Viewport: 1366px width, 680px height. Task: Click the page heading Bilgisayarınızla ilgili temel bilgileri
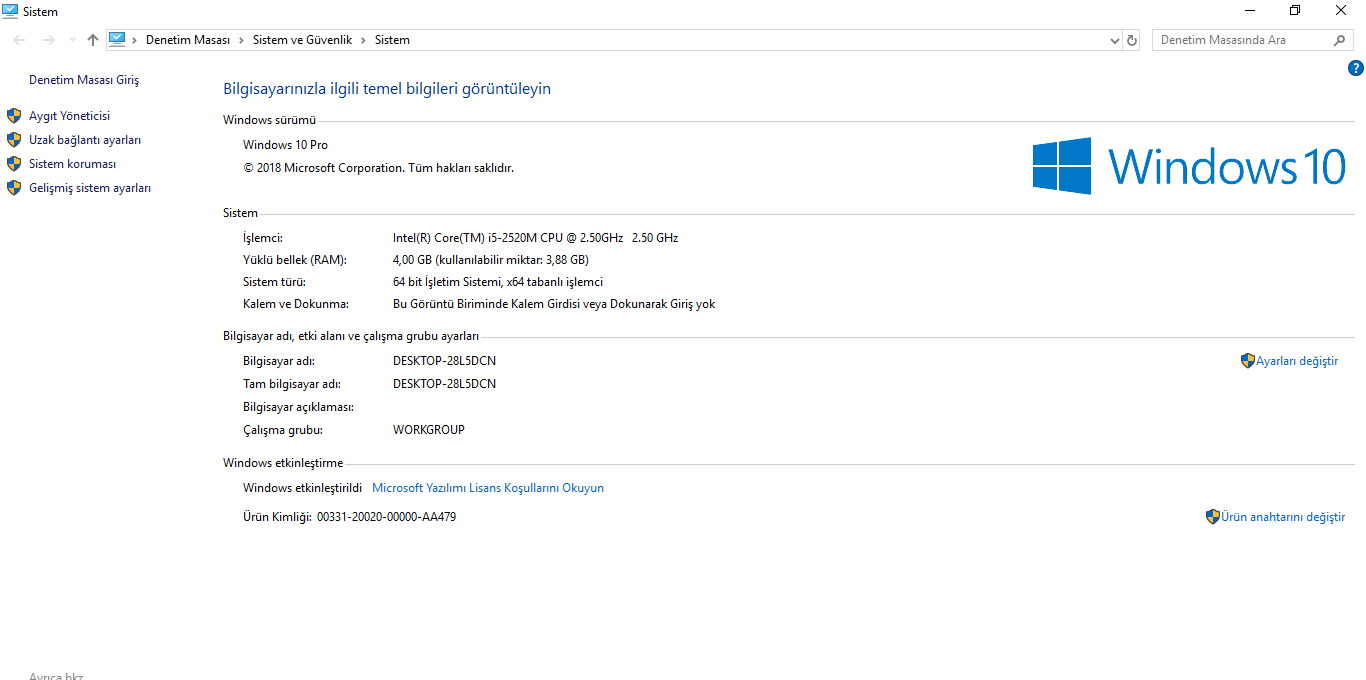click(x=387, y=89)
